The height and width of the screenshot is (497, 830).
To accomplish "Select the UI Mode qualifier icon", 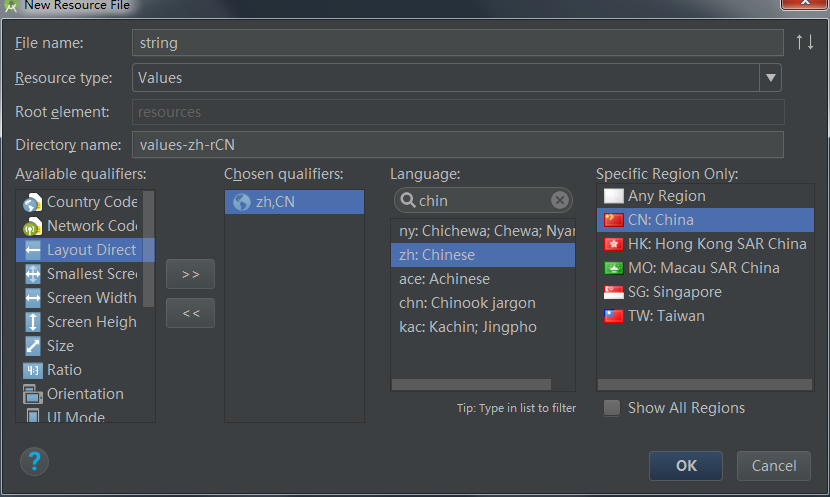I will pos(32,416).
